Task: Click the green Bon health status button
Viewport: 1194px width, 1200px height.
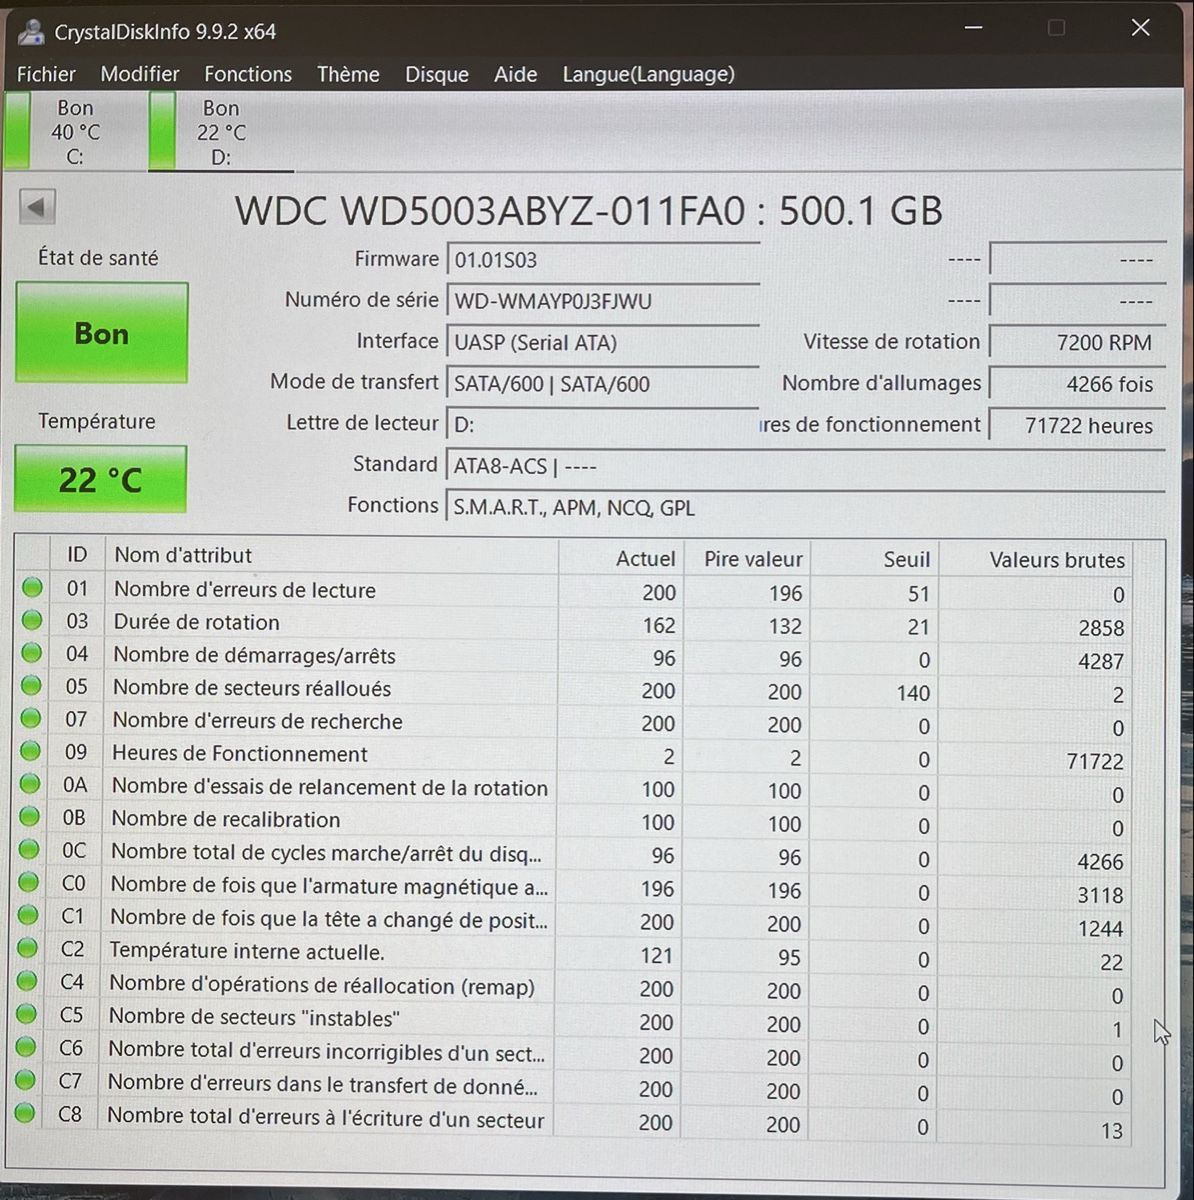Action: 102,333
